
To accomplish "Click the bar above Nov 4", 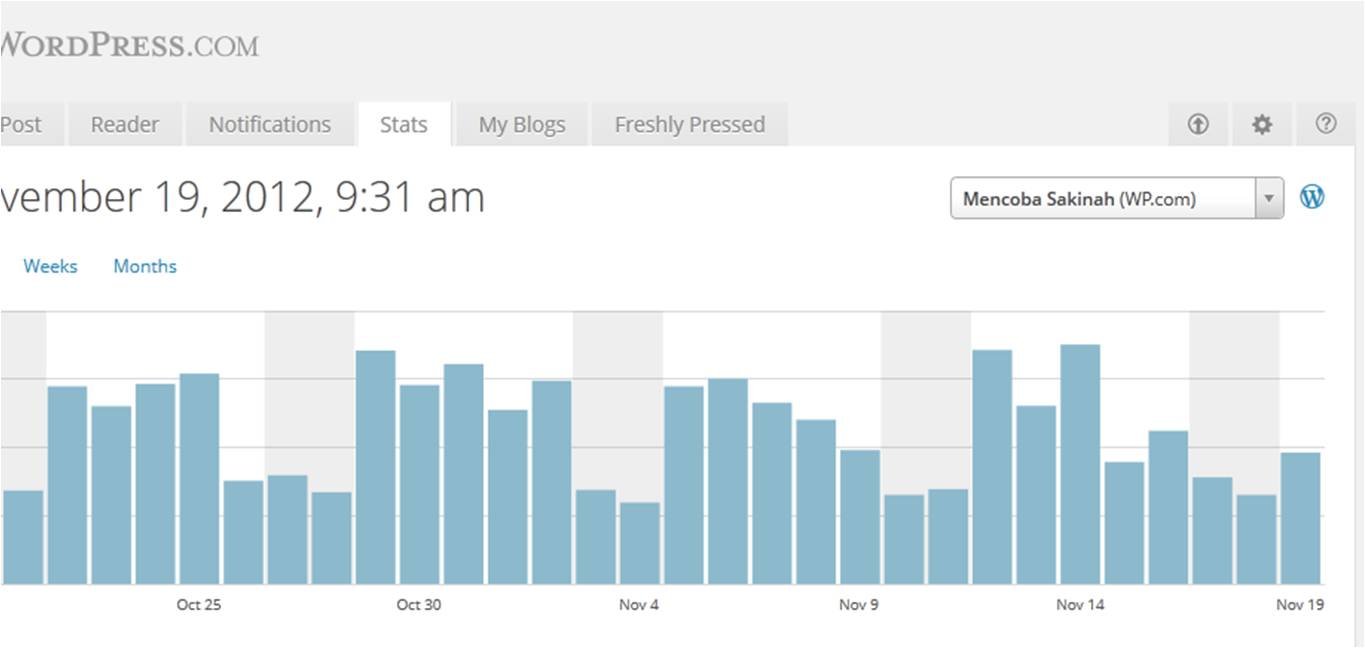I will 639,543.
